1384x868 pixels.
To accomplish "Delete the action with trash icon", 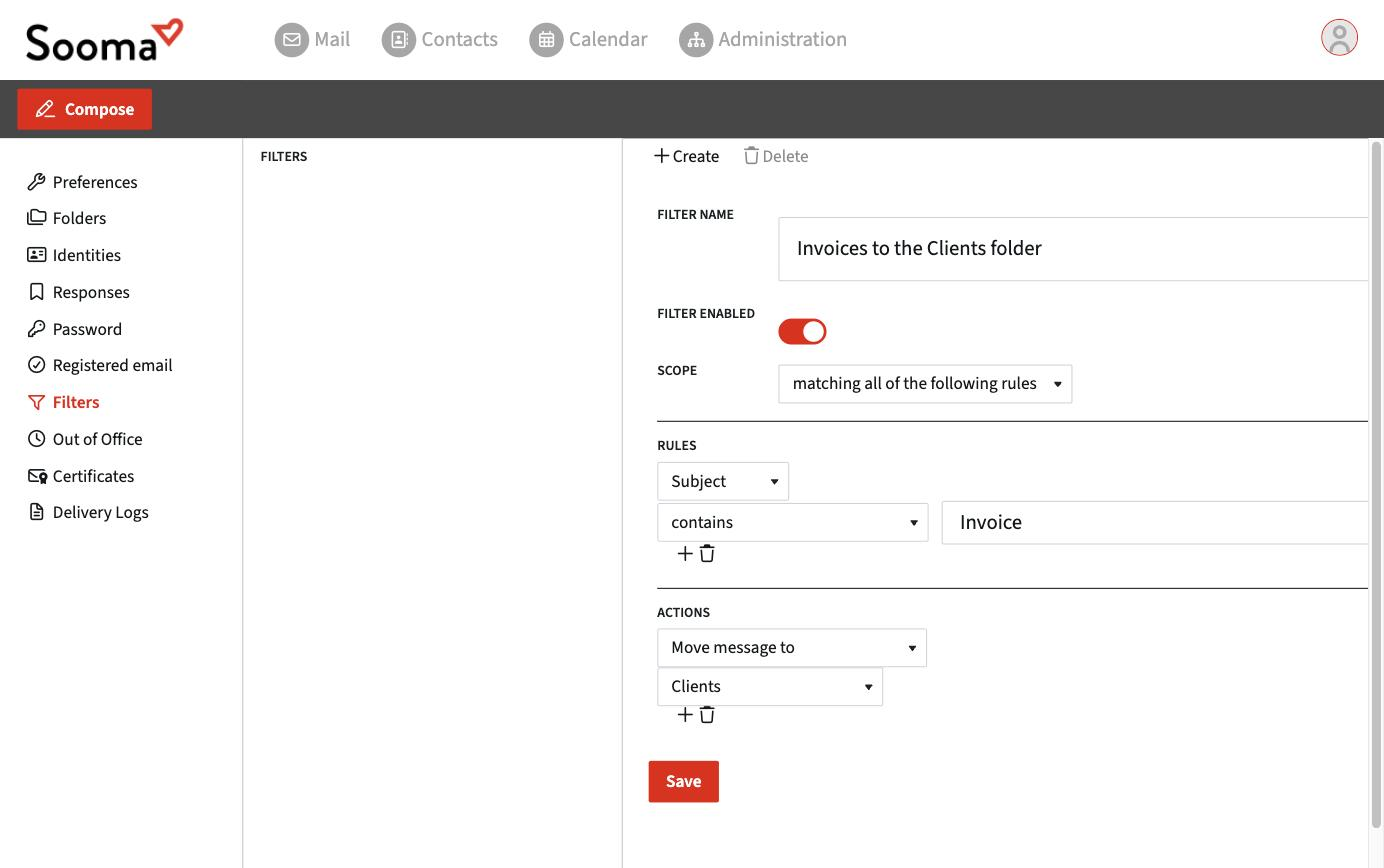I will (x=707, y=714).
